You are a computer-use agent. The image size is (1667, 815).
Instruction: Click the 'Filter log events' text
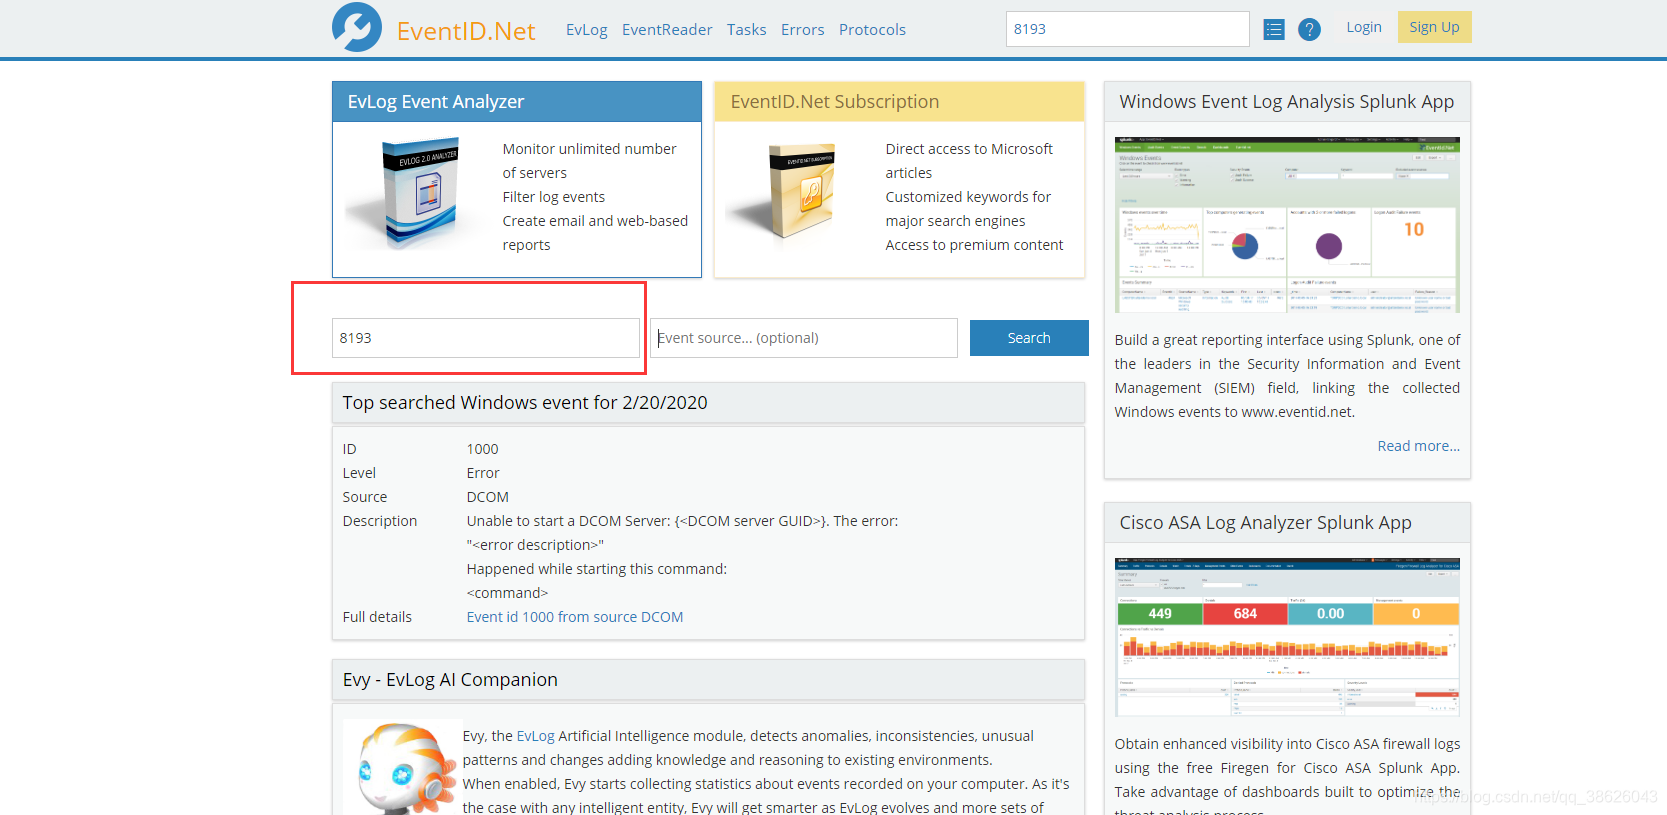pos(554,197)
